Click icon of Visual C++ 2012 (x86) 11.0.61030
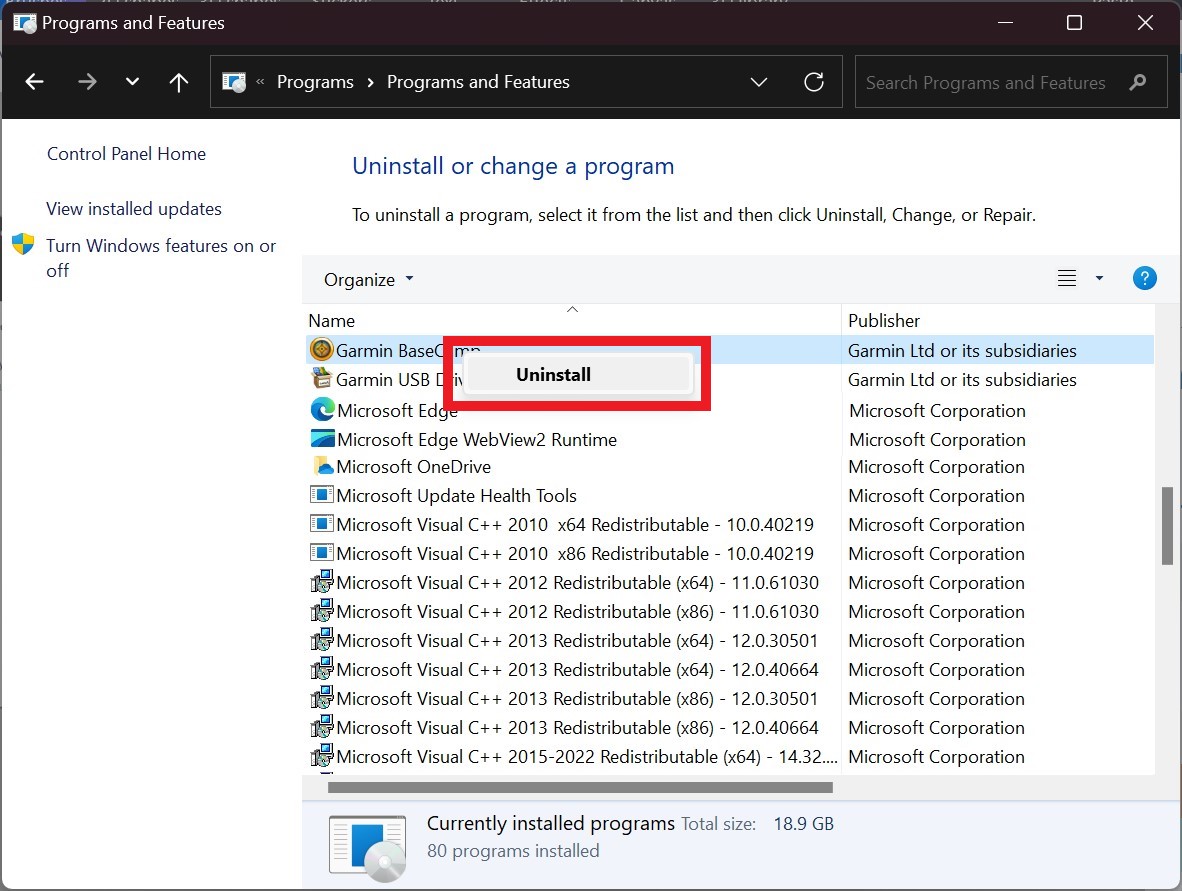Viewport: 1182px width, 891px height. [x=322, y=611]
